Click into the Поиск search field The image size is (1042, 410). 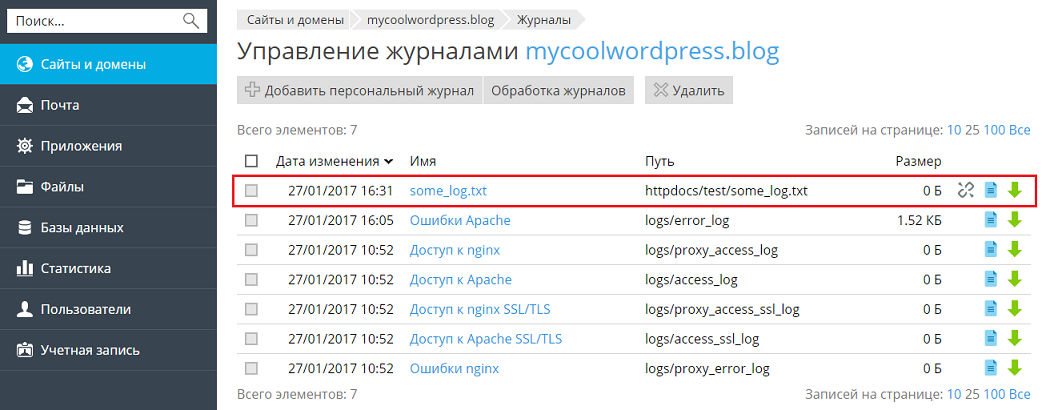click(95, 20)
